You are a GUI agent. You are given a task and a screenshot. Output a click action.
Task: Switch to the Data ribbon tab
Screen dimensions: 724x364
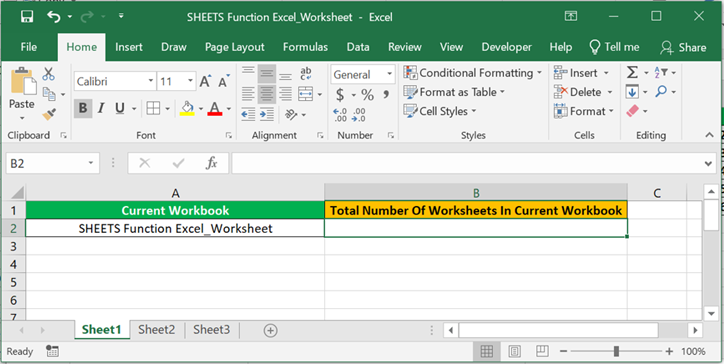click(358, 47)
